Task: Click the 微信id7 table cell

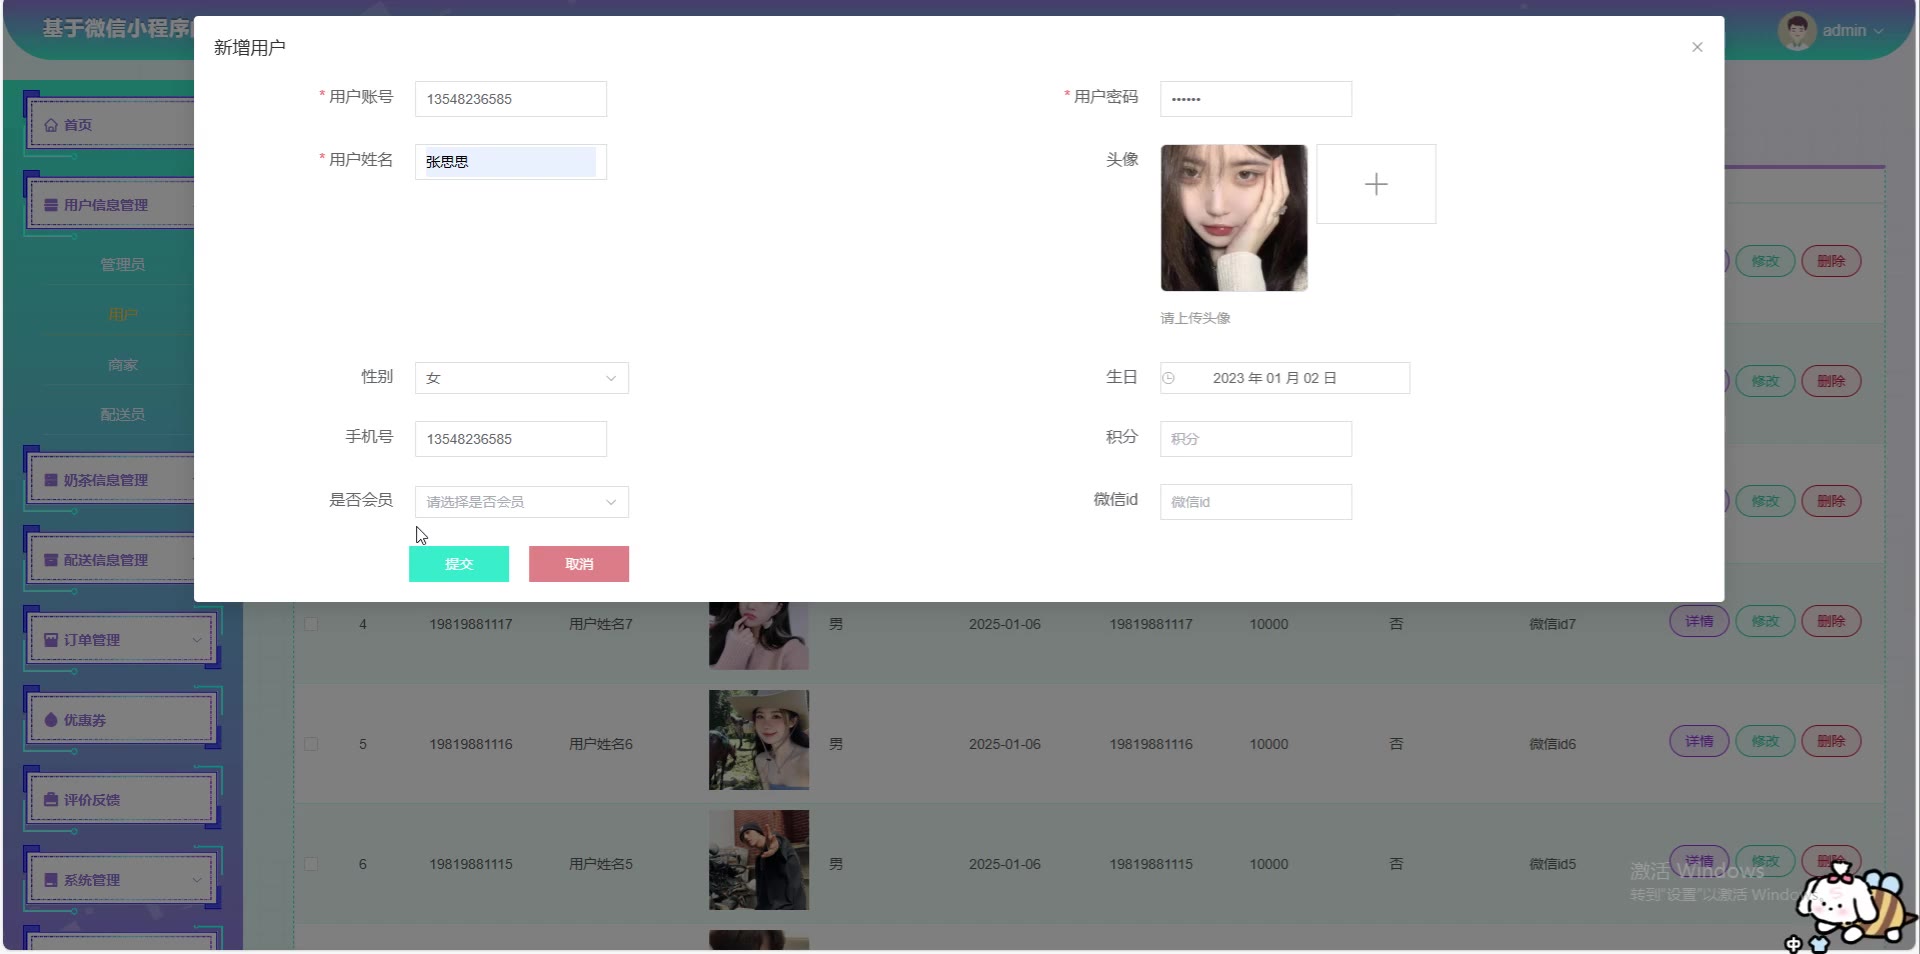Action: click(1553, 624)
